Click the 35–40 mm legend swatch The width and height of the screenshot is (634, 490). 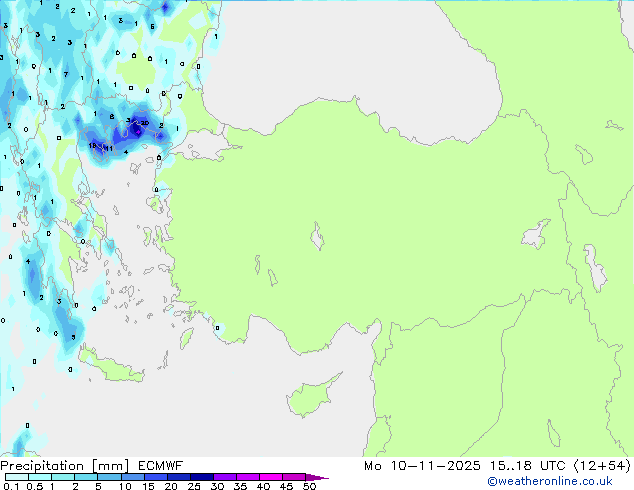click(x=247, y=477)
